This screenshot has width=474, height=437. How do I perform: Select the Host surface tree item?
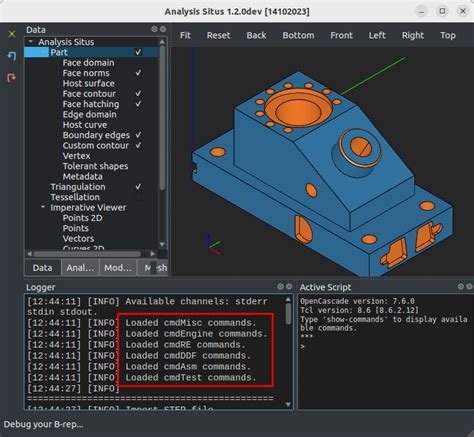point(88,83)
